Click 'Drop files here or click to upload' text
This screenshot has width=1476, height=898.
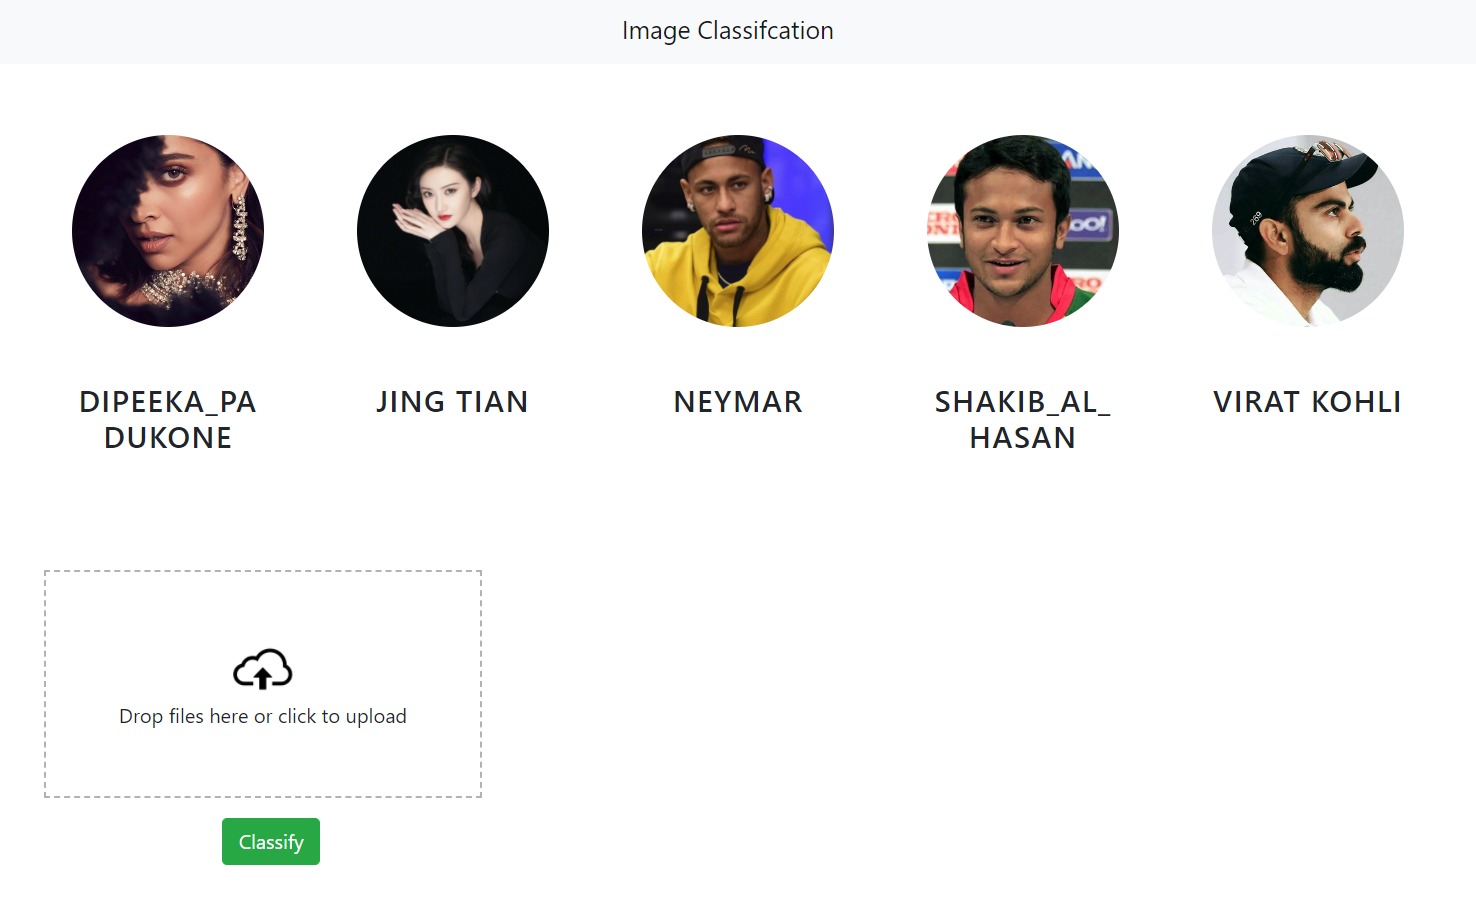click(262, 716)
